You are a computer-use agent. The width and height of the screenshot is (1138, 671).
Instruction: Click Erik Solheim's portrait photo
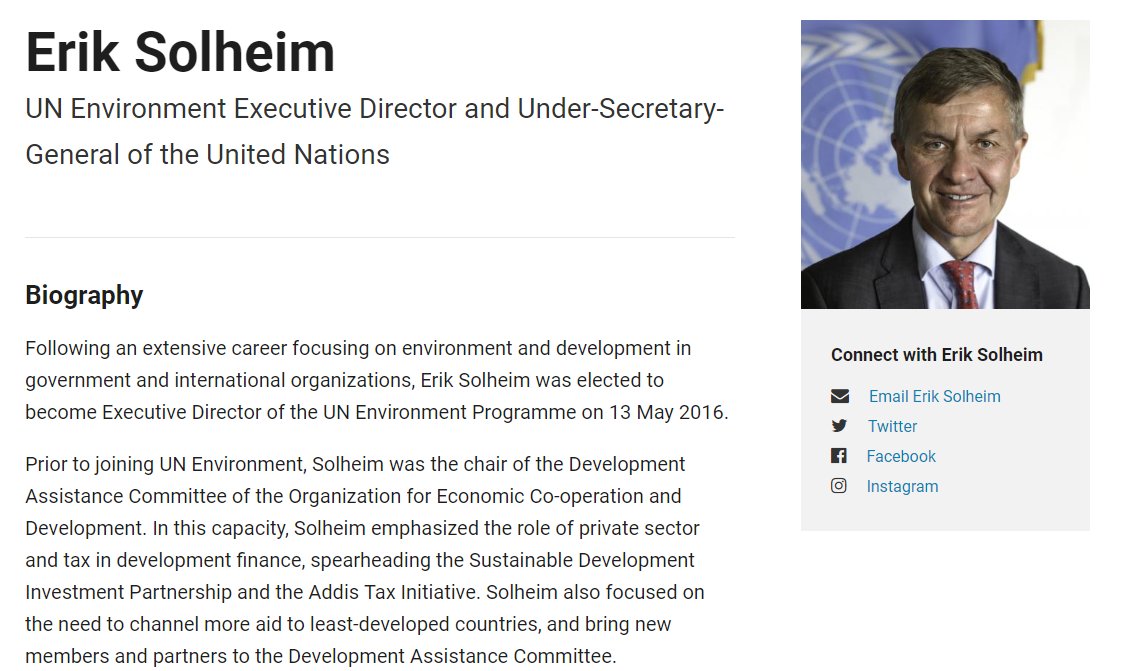pyautogui.click(x=945, y=165)
